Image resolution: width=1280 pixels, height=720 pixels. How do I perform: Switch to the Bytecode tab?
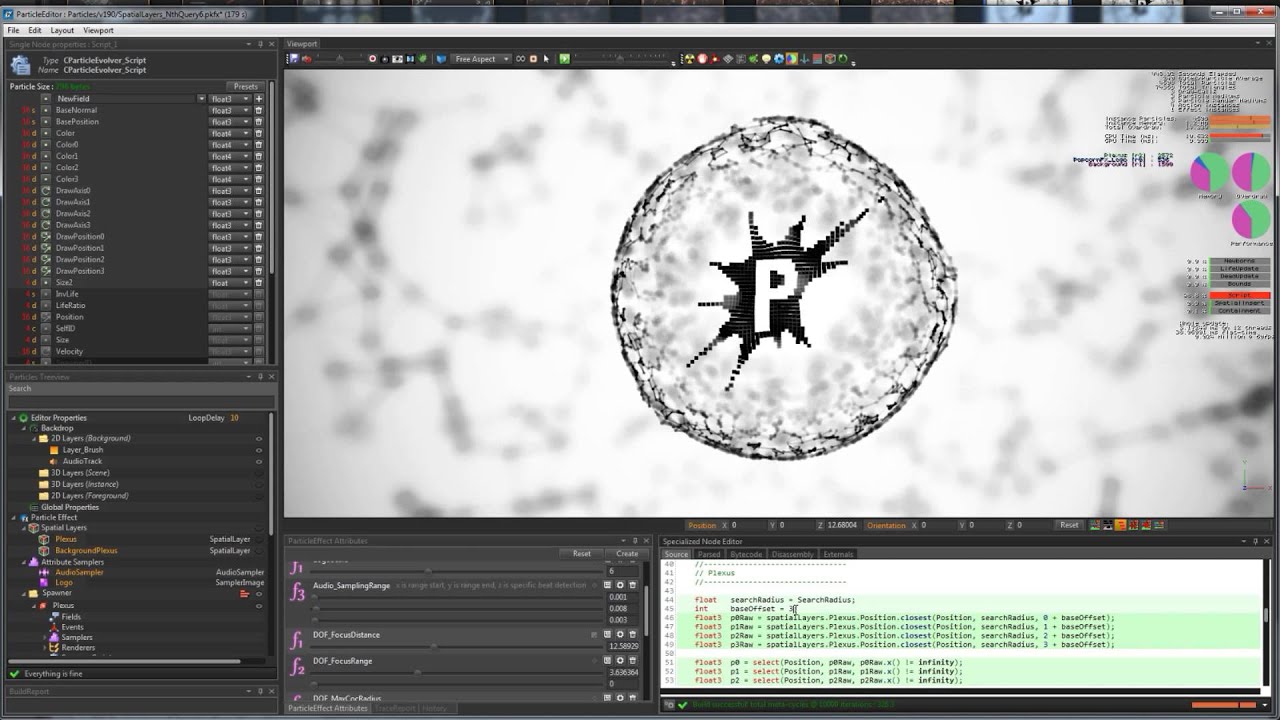pos(746,554)
